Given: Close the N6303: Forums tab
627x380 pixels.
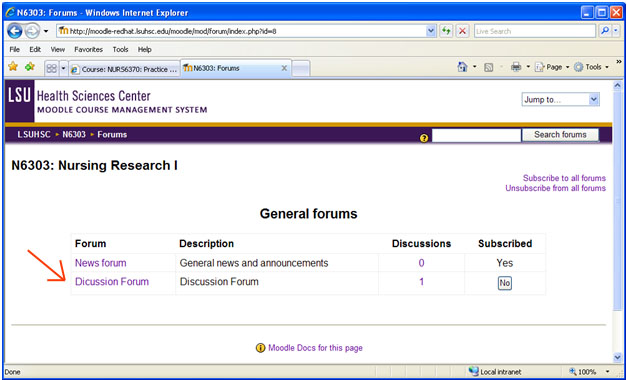Looking at the screenshot, I should click(284, 68).
